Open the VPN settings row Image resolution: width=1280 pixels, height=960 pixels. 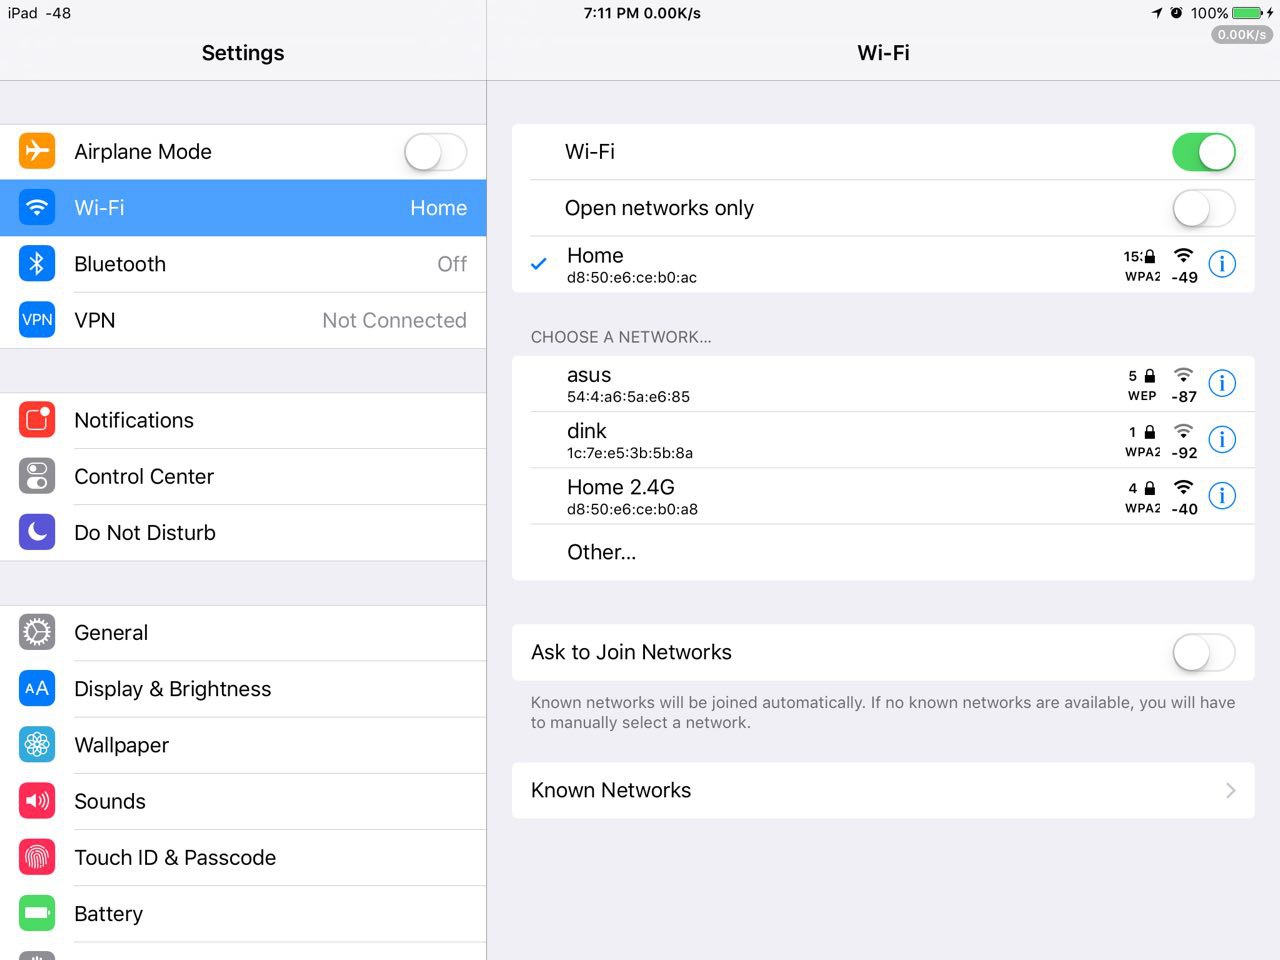coord(243,320)
